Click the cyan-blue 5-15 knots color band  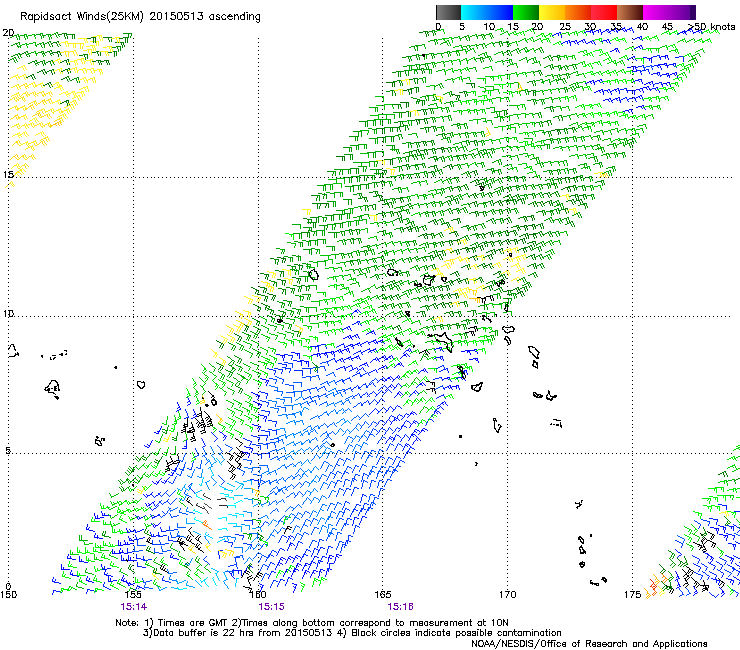click(487, 12)
